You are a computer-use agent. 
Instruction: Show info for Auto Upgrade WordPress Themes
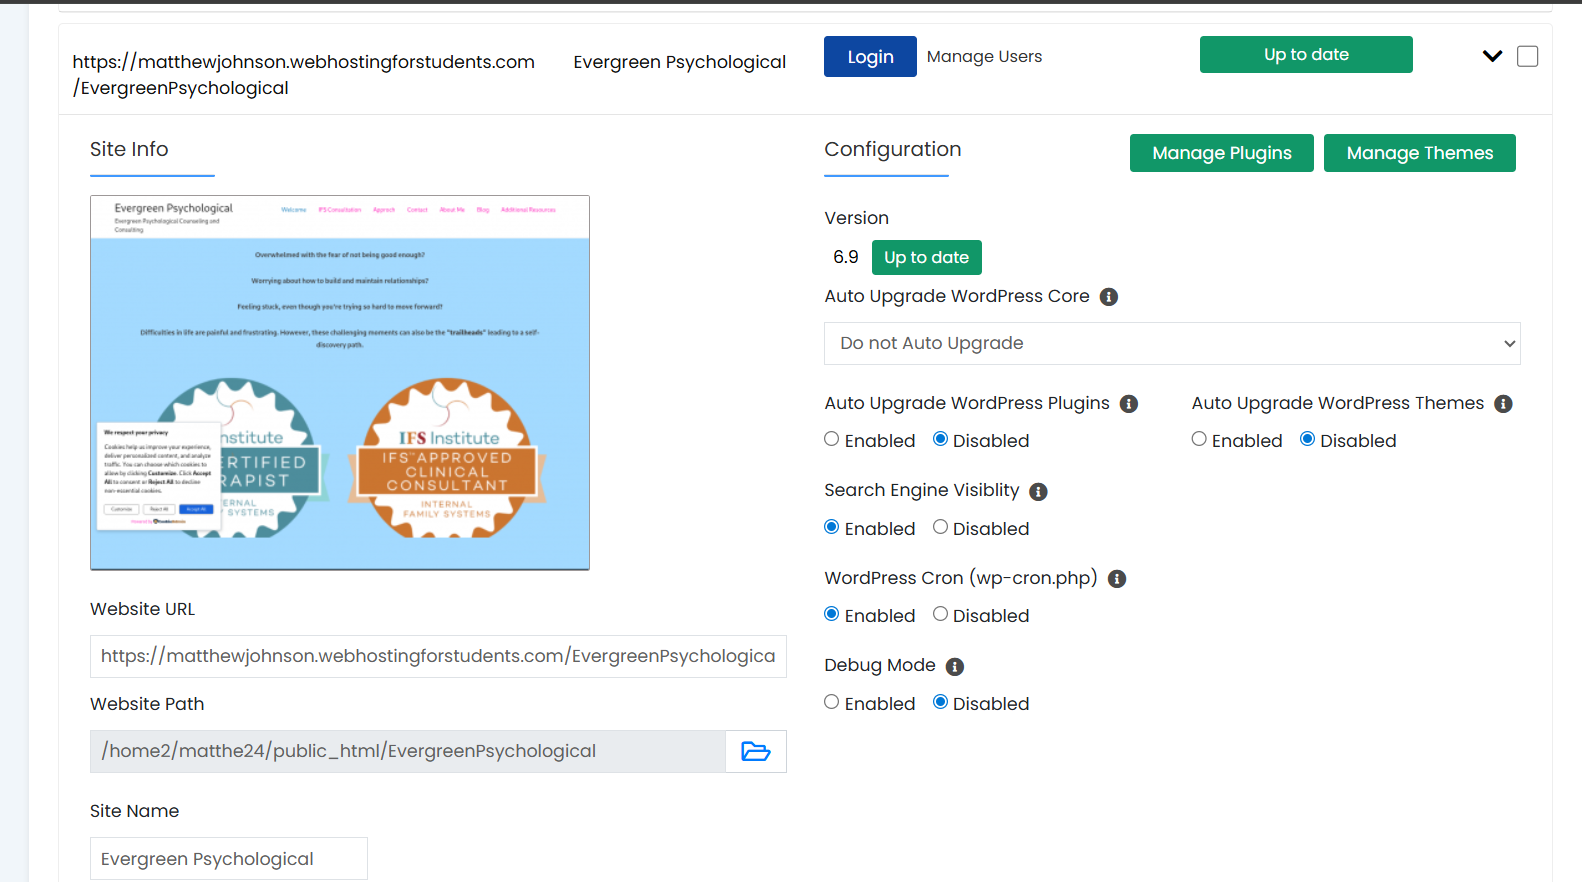point(1503,404)
